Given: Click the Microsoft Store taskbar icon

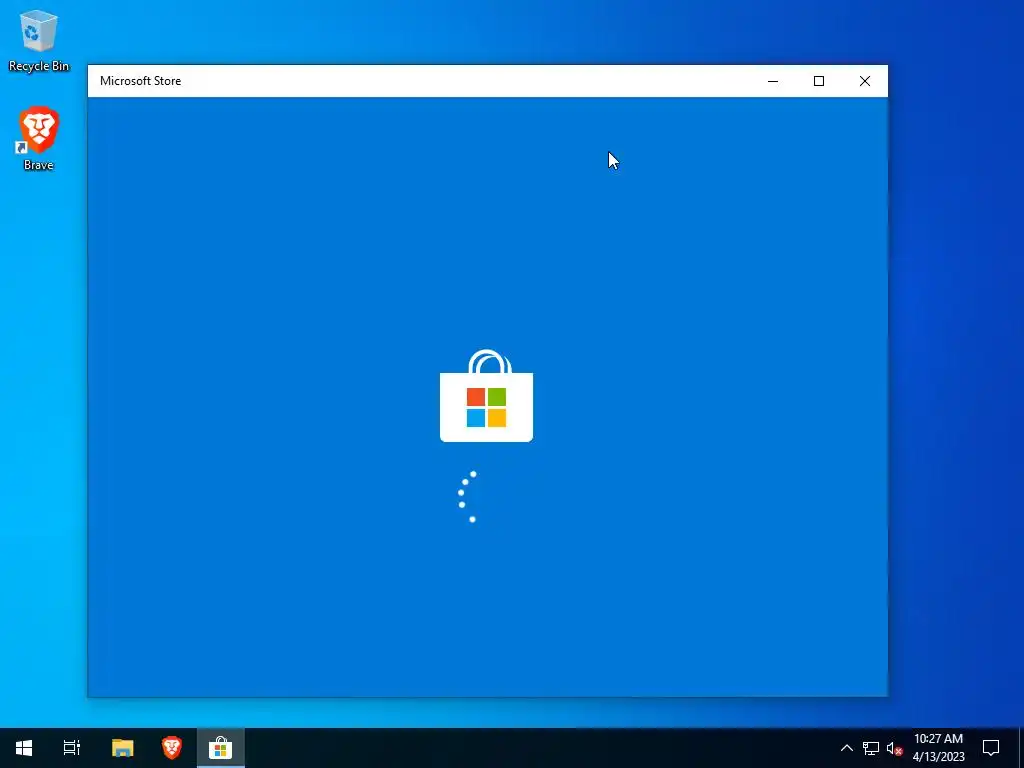Looking at the screenshot, I should pyautogui.click(x=221, y=748).
